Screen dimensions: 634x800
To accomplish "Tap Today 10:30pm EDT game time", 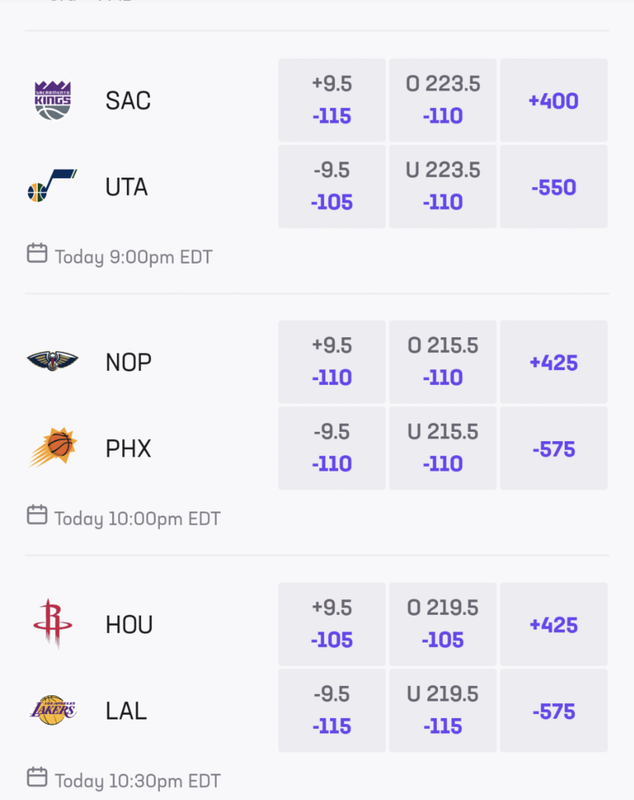I will point(138,781).
